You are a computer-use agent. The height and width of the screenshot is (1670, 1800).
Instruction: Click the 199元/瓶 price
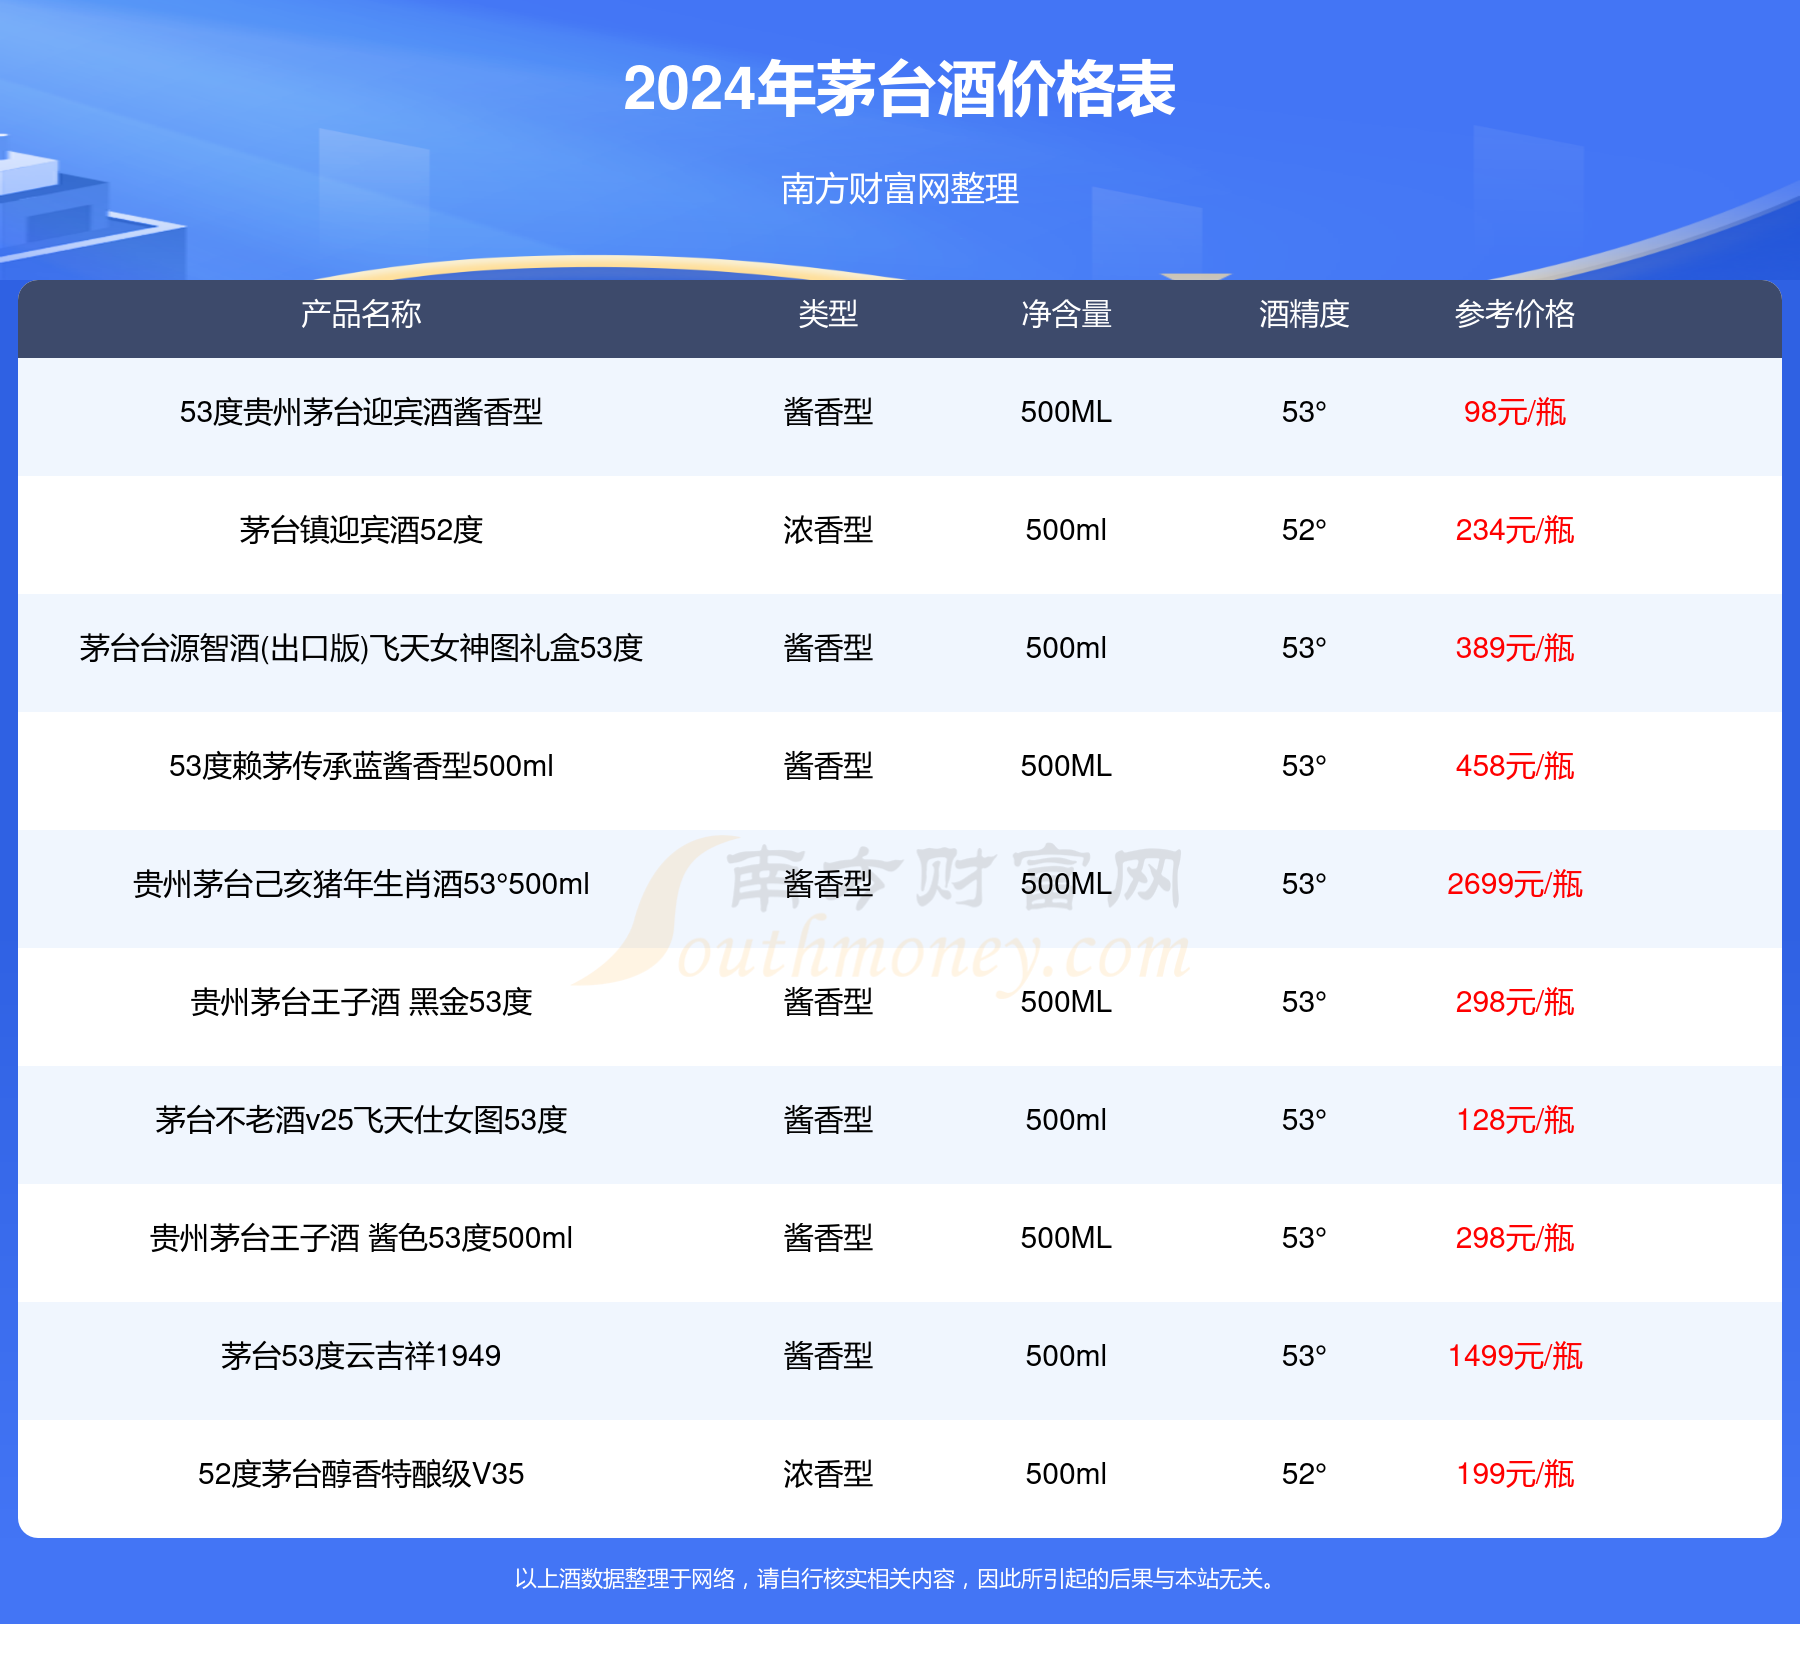(x=1515, y=1474)
